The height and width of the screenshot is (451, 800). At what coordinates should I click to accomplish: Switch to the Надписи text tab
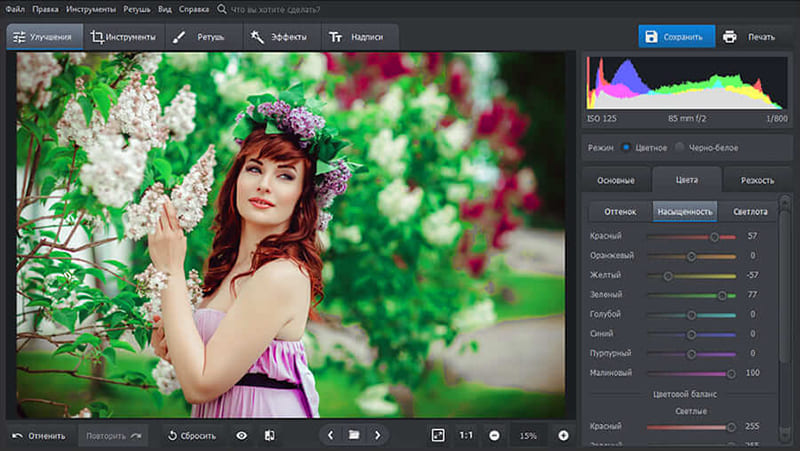(x=360, y=37)
